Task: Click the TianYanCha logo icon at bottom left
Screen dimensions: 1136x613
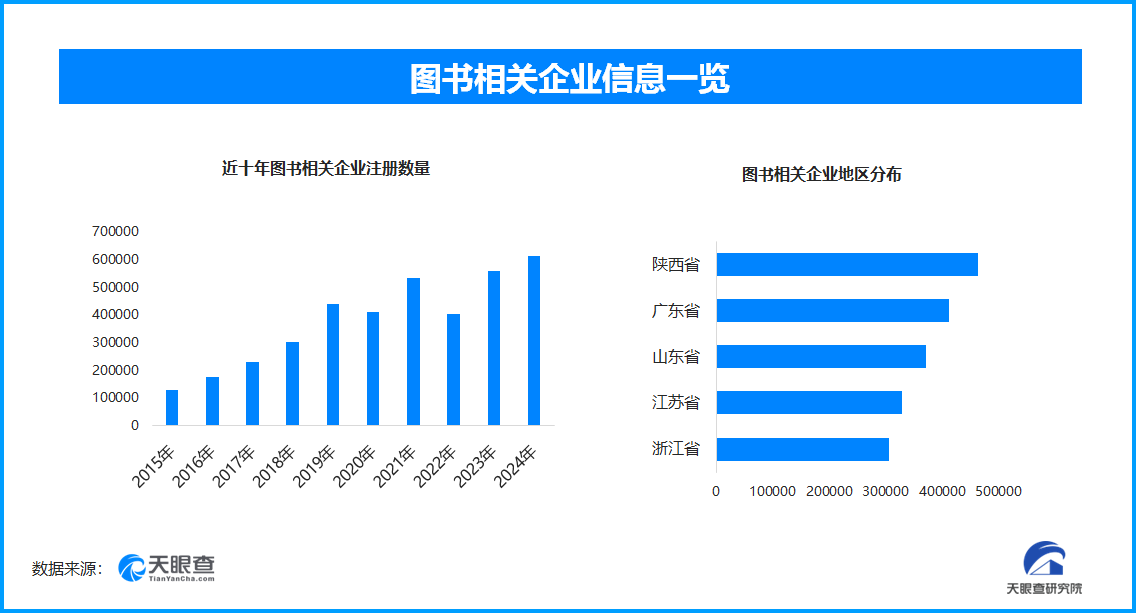Action: click(130, 565)
